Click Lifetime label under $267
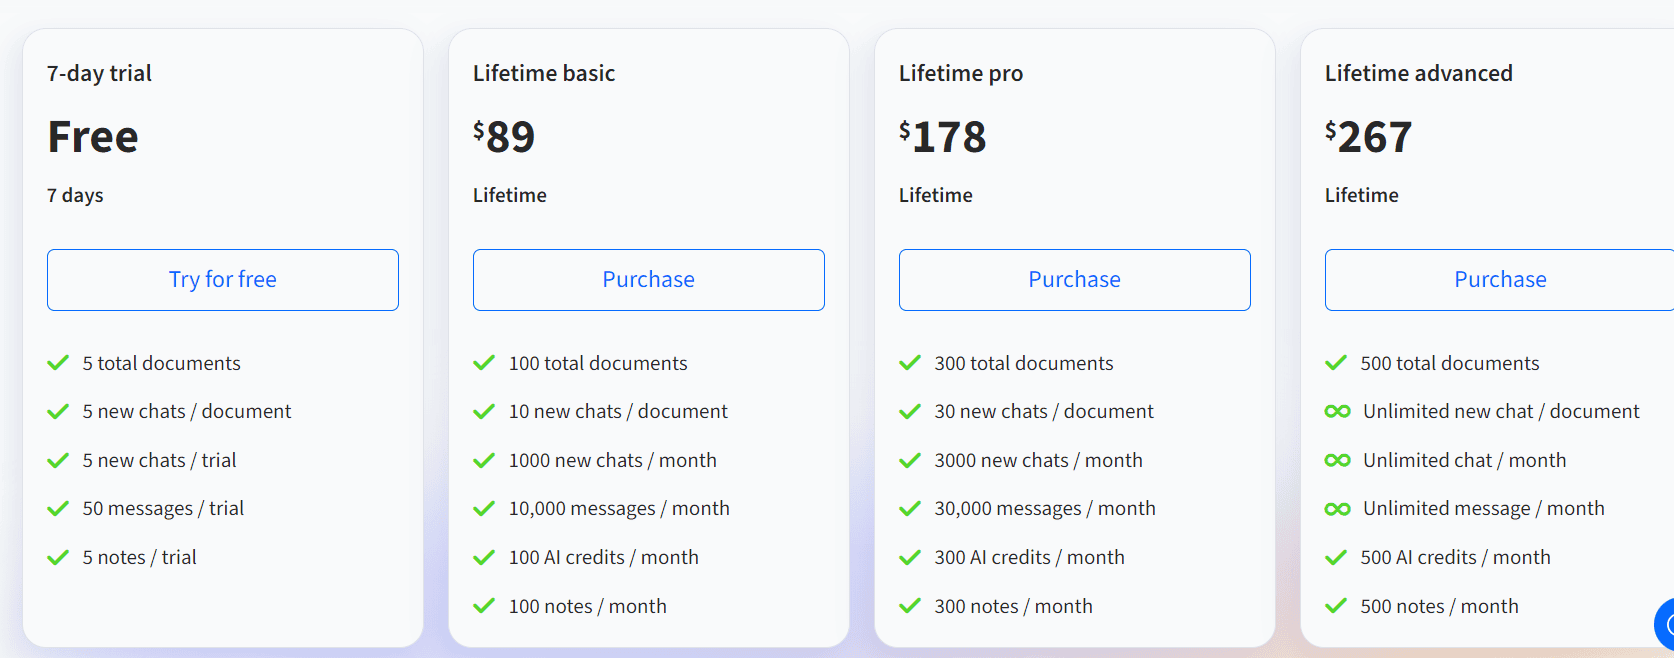The image size is (1674, 658). [1362, 195]
